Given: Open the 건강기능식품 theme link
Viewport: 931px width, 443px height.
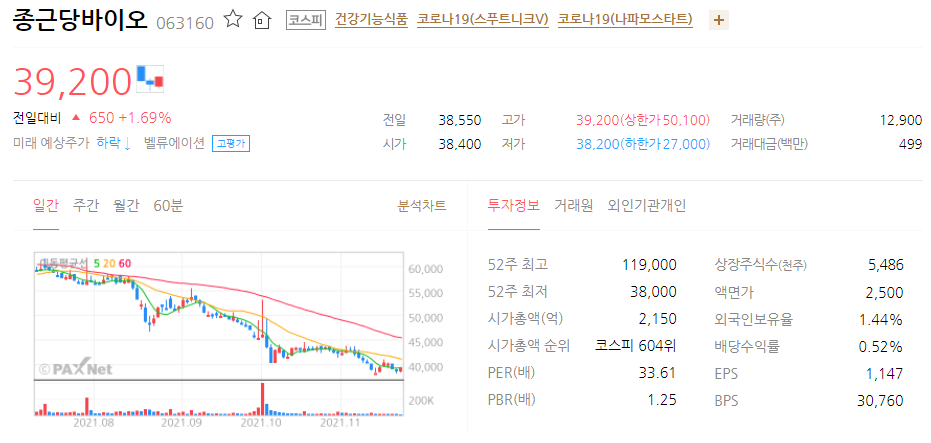Looking at the screenshot, I should point(371,20).
